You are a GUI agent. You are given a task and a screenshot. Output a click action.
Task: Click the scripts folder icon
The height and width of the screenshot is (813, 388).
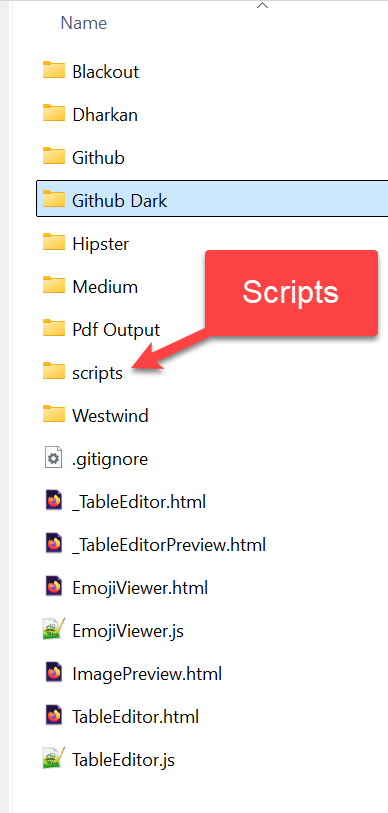[x=53, y=372]
